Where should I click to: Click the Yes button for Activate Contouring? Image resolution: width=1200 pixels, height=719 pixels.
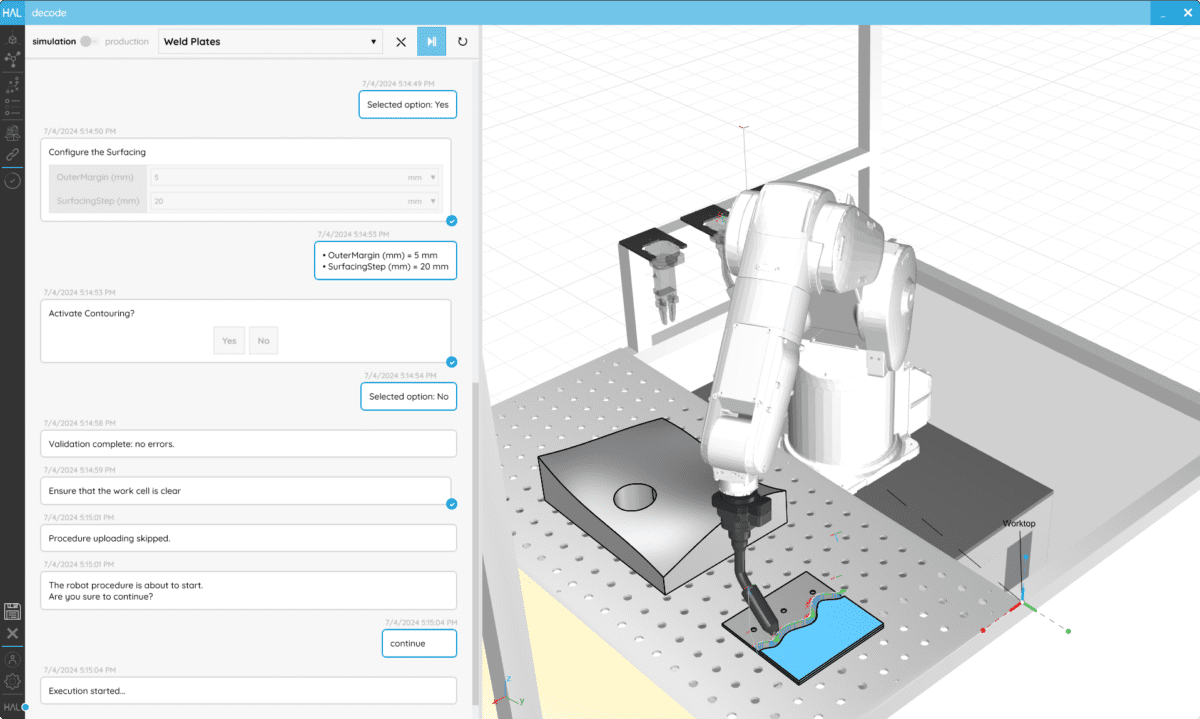tap(229, 340)
